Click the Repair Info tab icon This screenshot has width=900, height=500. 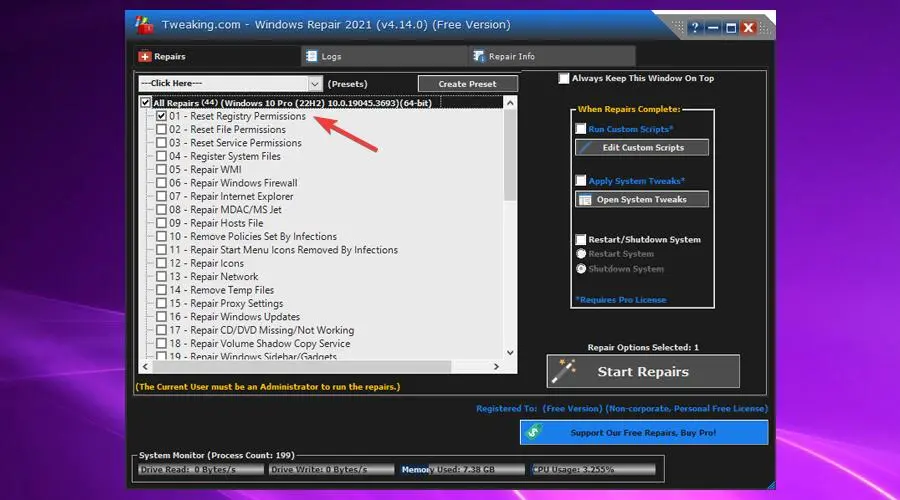point(479,56)
